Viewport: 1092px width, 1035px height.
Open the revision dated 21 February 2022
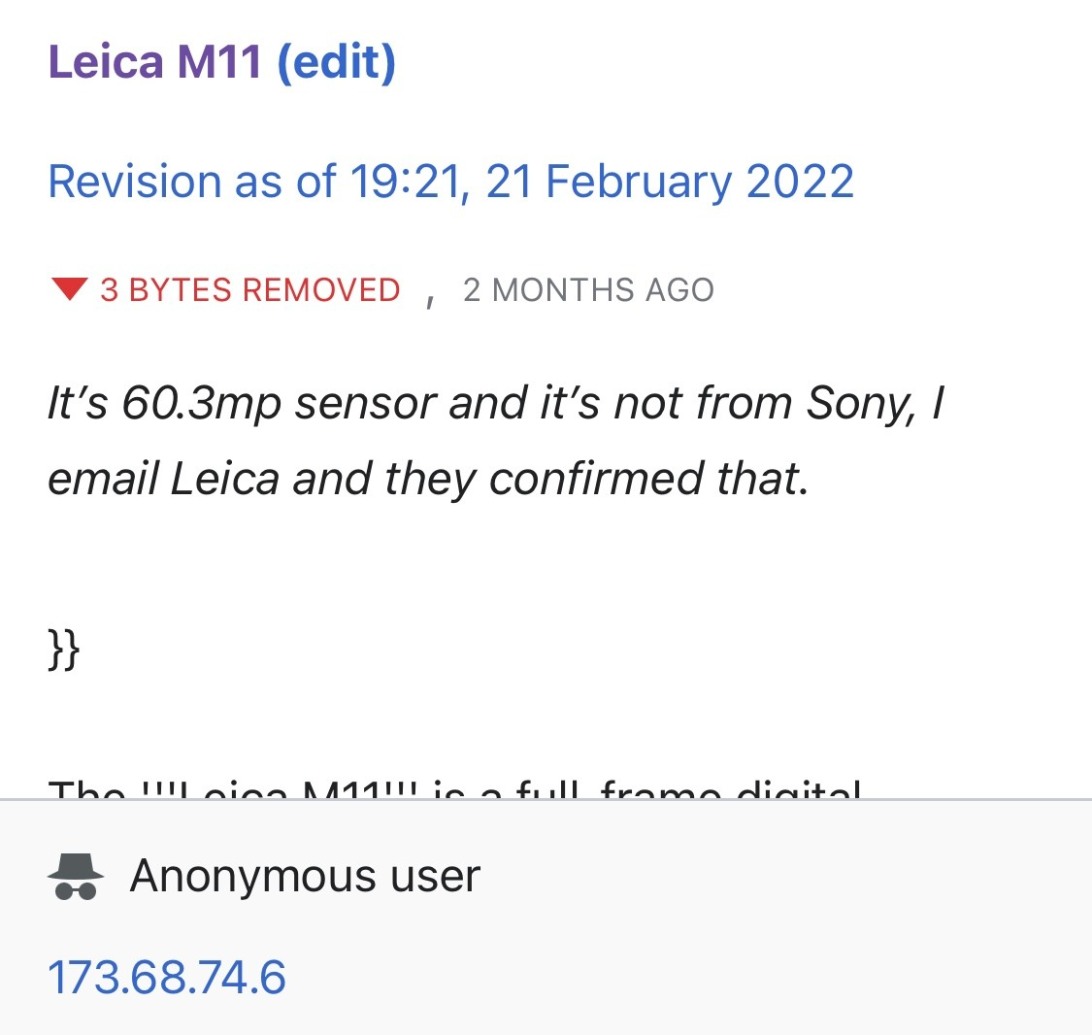(451, 182)
